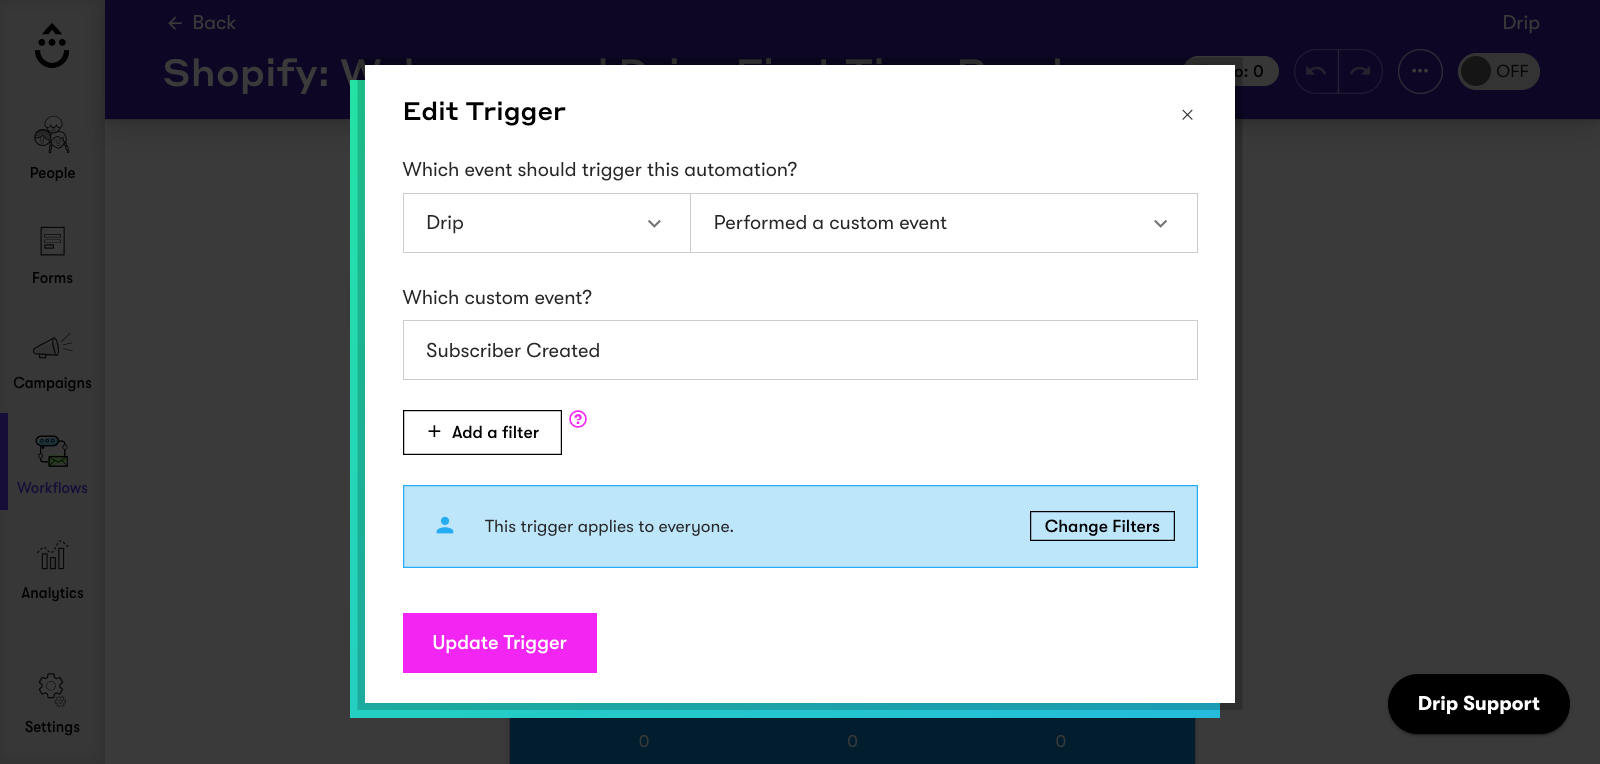Screen dimensions: 1600x764
Task: Click the Change Filters button
Action: coord(1102,526)
